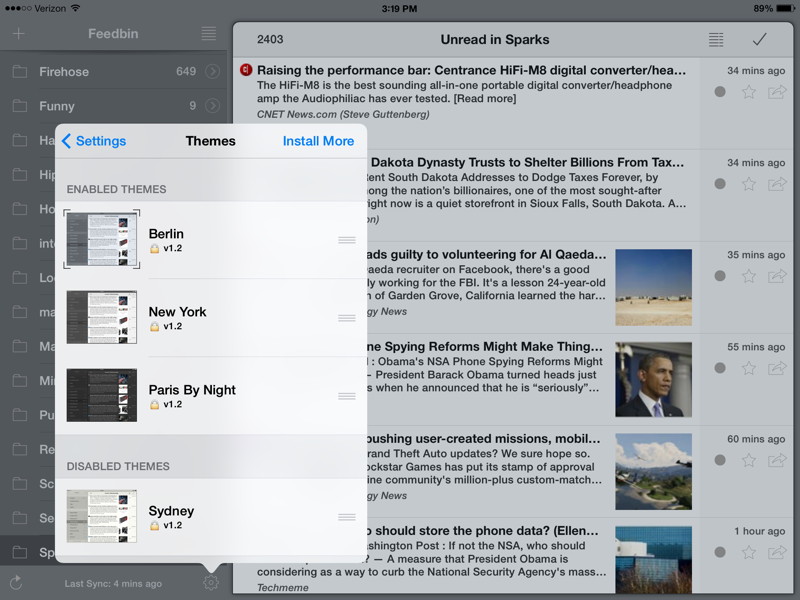The width and height of the screenshot is (800, 600).
Task: Star the Dakota Dynasty Trusts article
Action: tap(748, 184)
